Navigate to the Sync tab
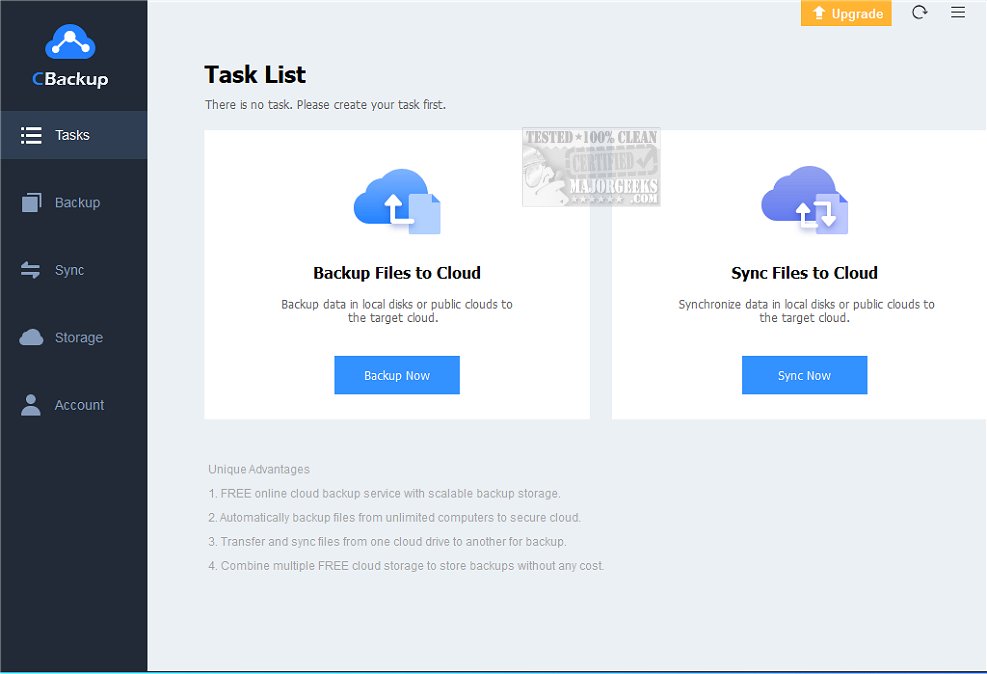Viewport: 987px width, 674px height. [x=70, y=269]
